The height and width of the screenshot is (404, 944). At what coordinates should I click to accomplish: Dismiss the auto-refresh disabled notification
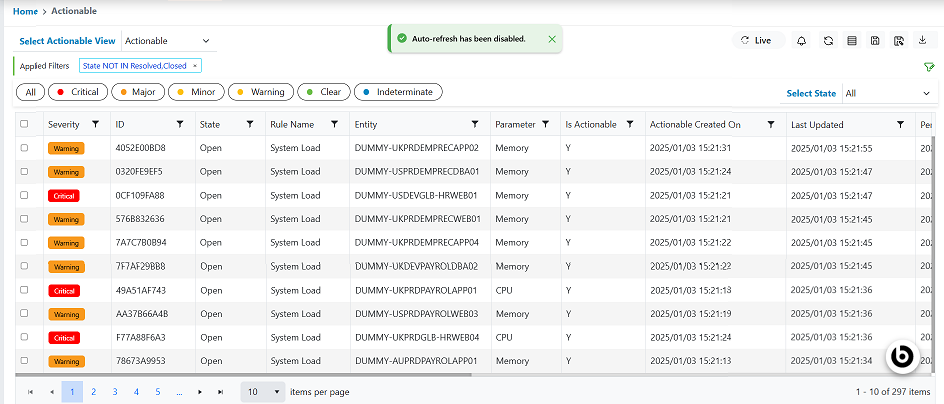(x=552, y=39)
